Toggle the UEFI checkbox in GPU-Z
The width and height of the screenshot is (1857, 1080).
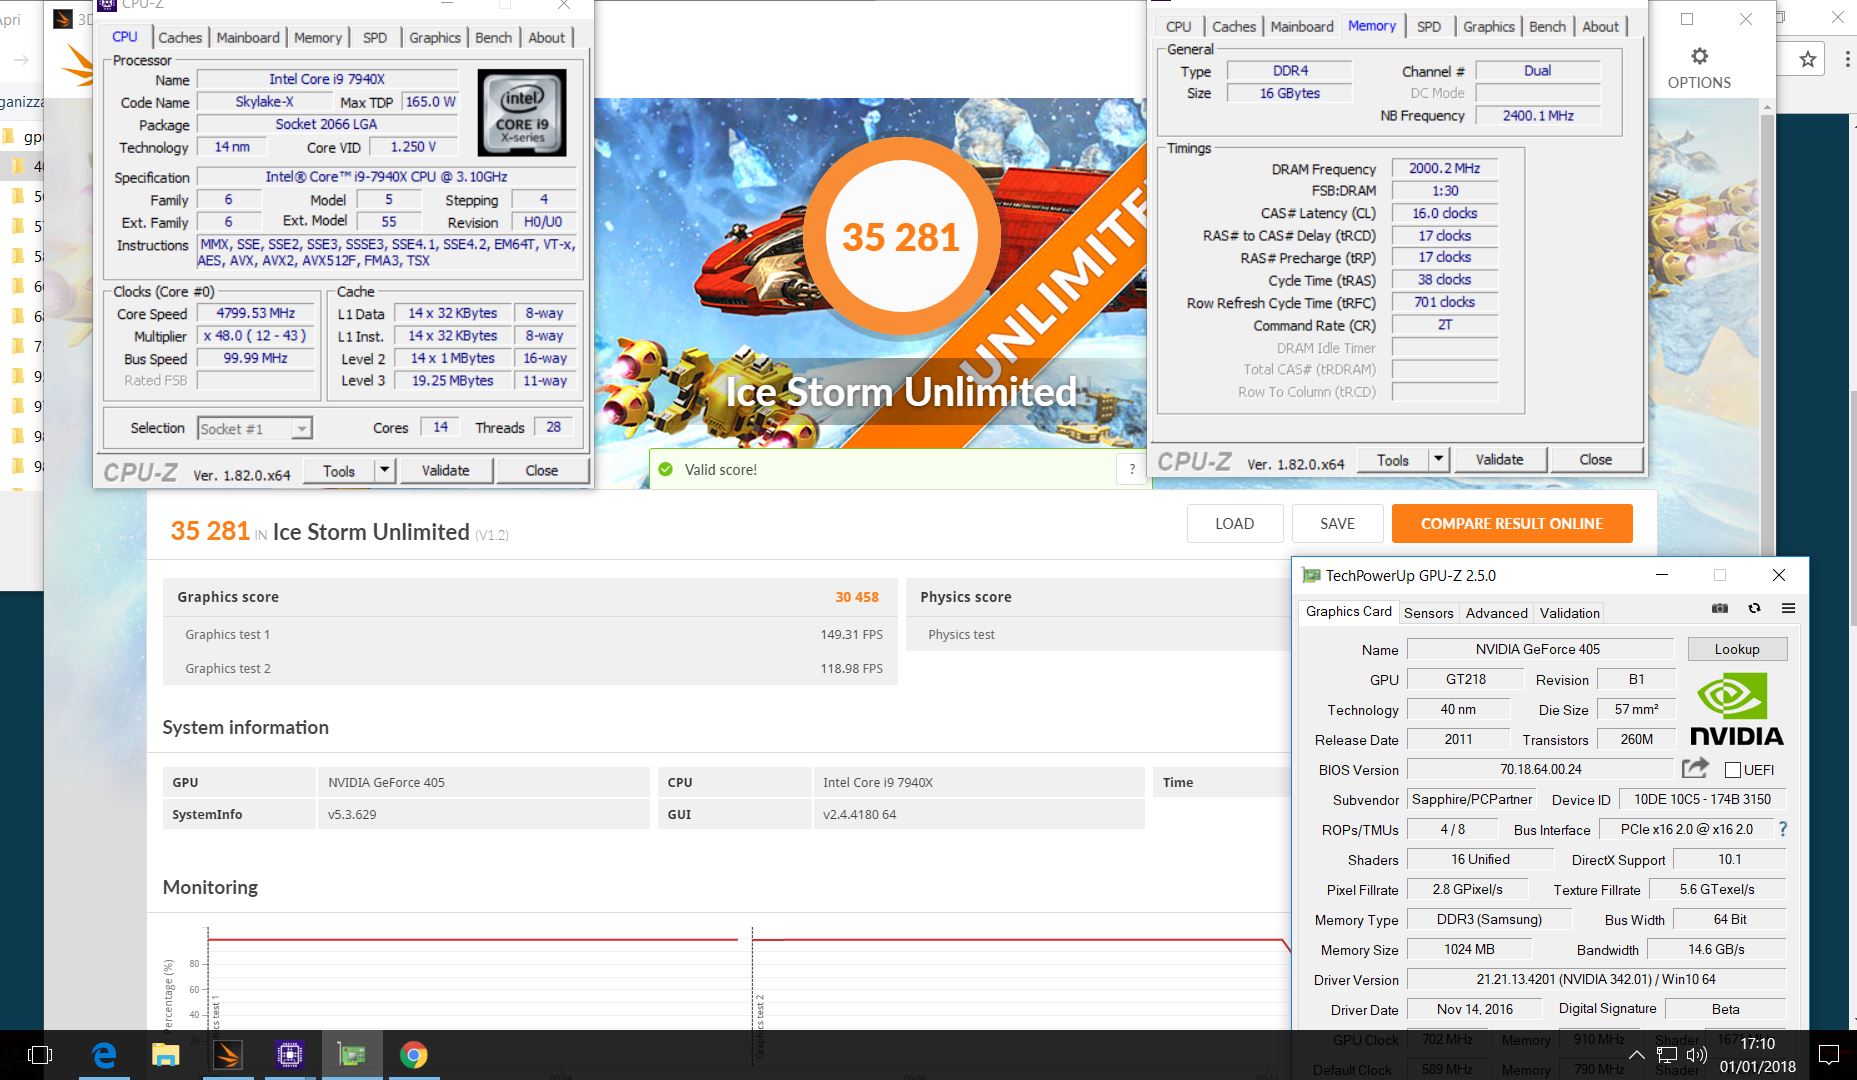pyautogui.click(x=1733, y=770)
